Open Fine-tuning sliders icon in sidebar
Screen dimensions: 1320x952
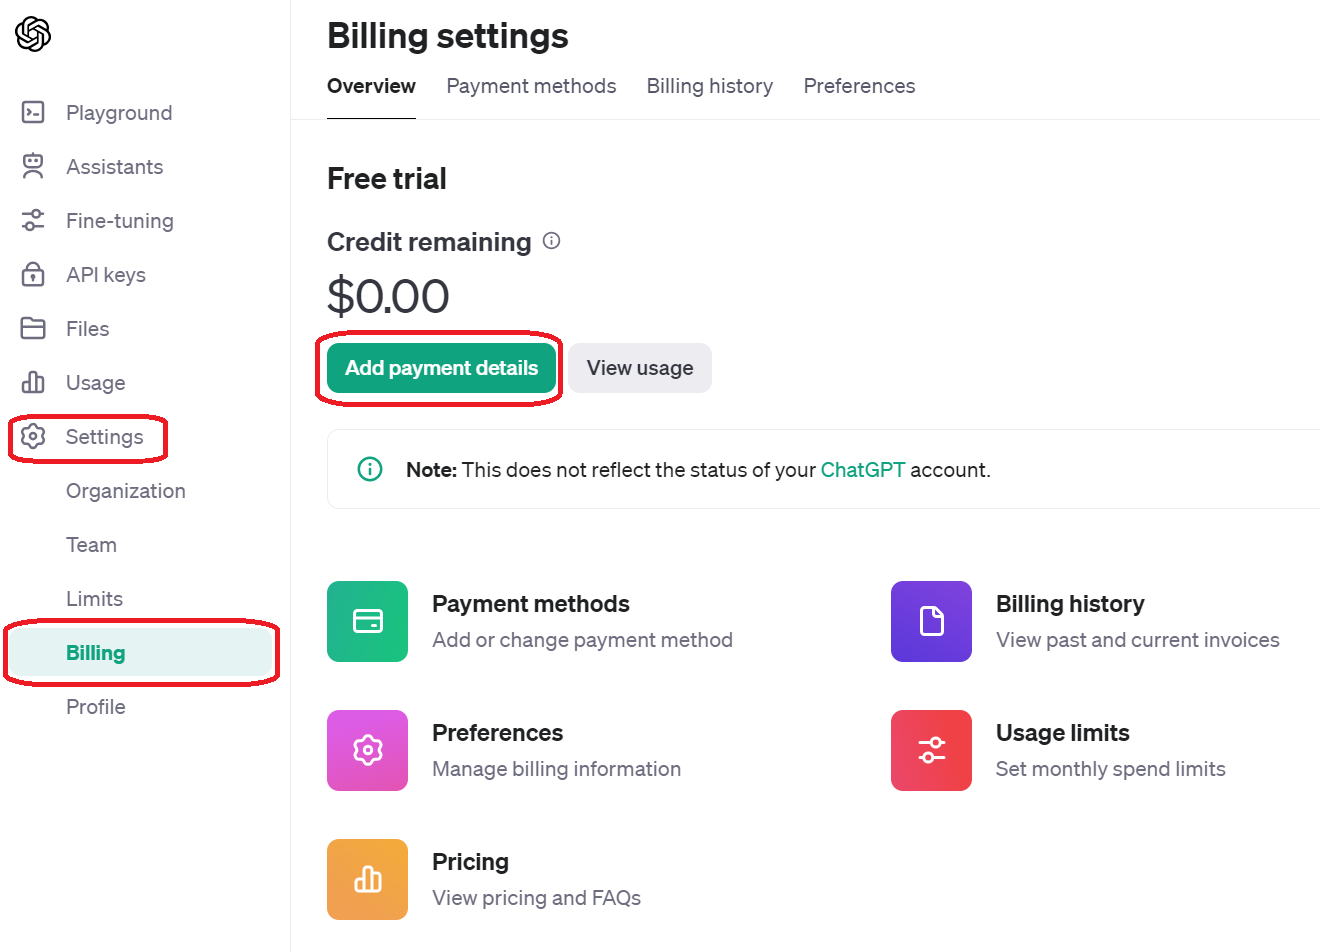pos(33,220)
